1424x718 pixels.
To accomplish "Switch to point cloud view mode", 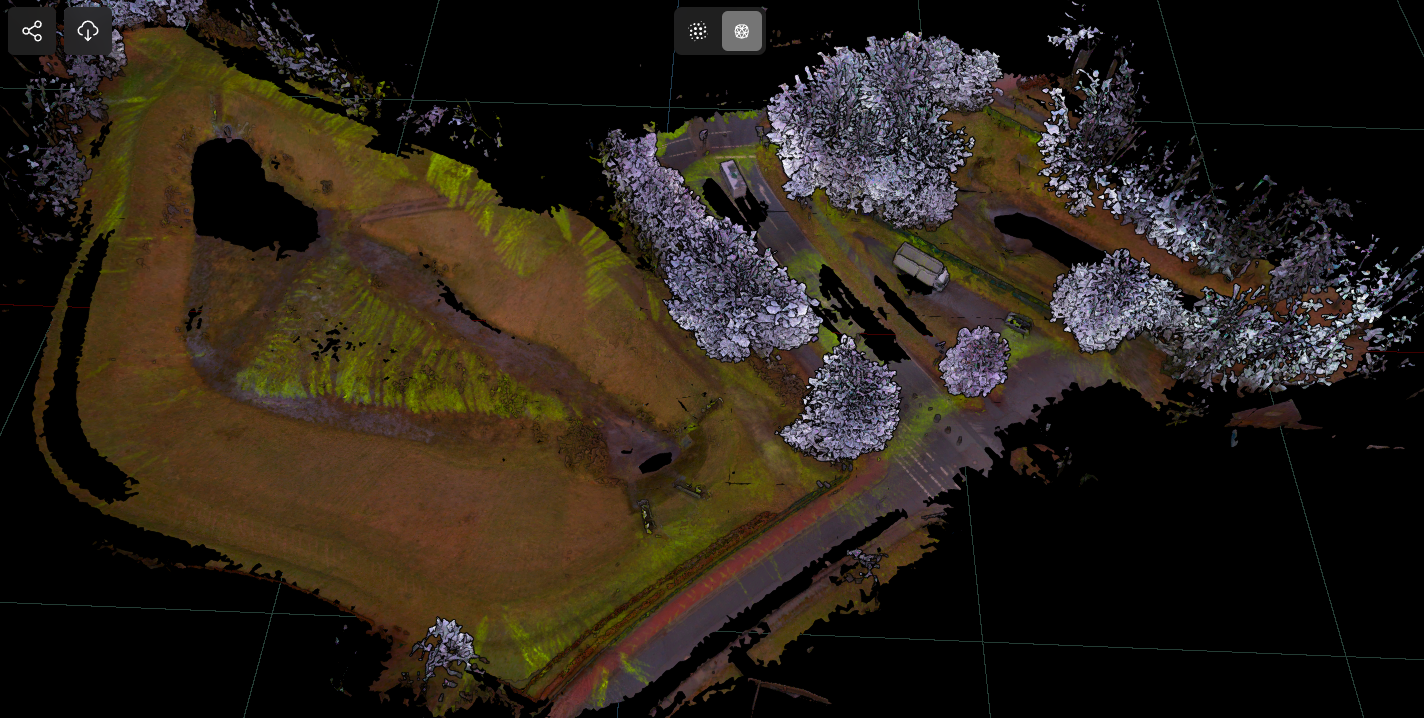I will [x=698, y=31].
